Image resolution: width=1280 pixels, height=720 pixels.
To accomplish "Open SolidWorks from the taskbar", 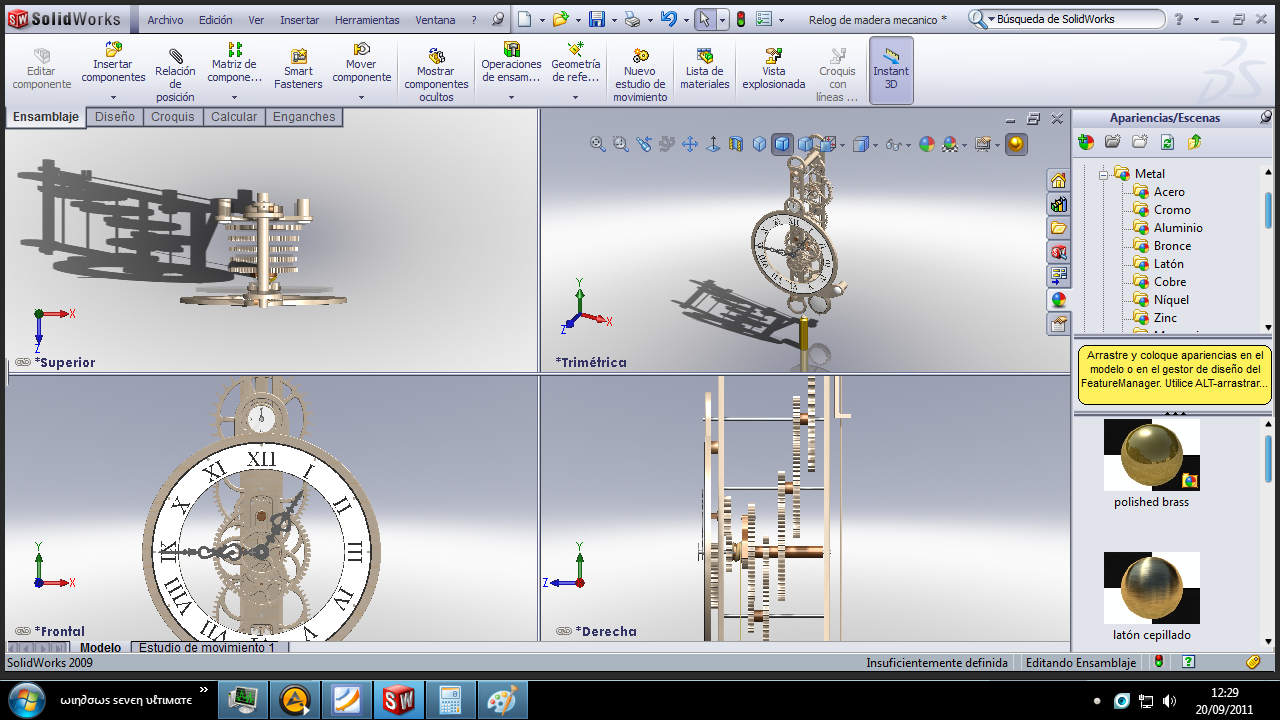I will tap(399, 700).
